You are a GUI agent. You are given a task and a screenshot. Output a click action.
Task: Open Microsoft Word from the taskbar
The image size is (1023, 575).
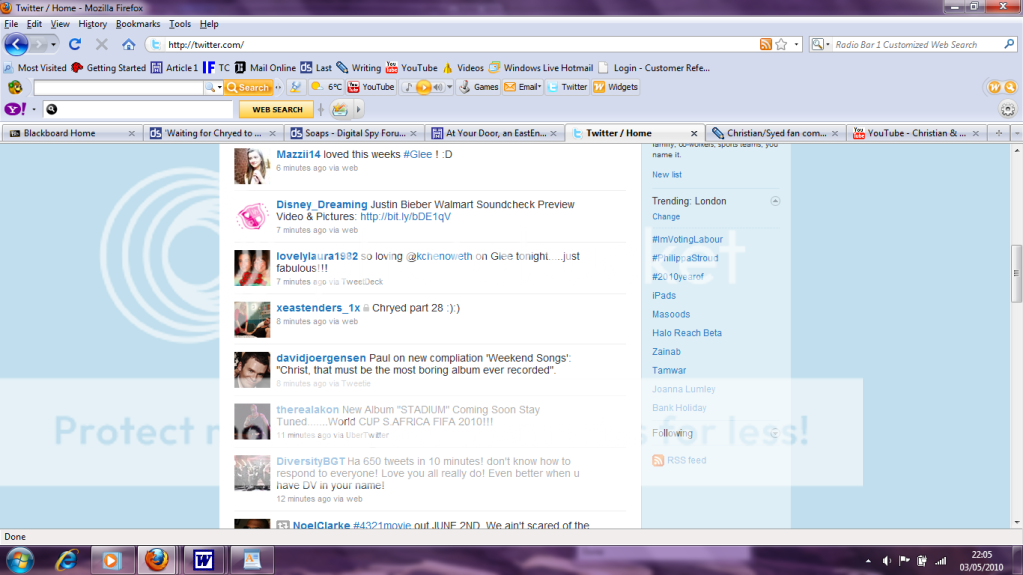point(204,558)
